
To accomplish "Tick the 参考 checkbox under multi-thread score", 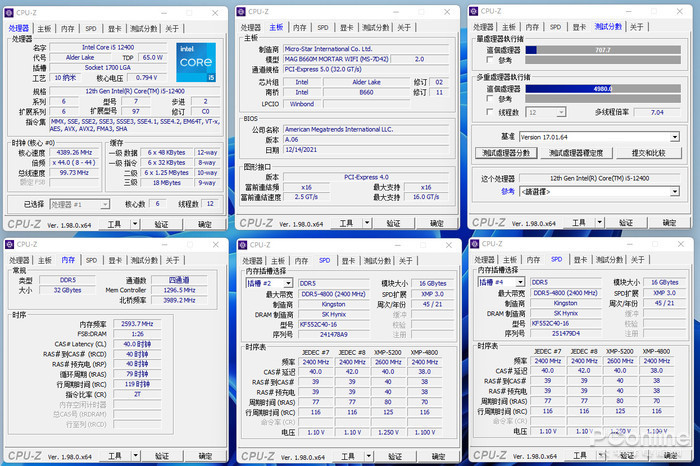I will [489, 98].
